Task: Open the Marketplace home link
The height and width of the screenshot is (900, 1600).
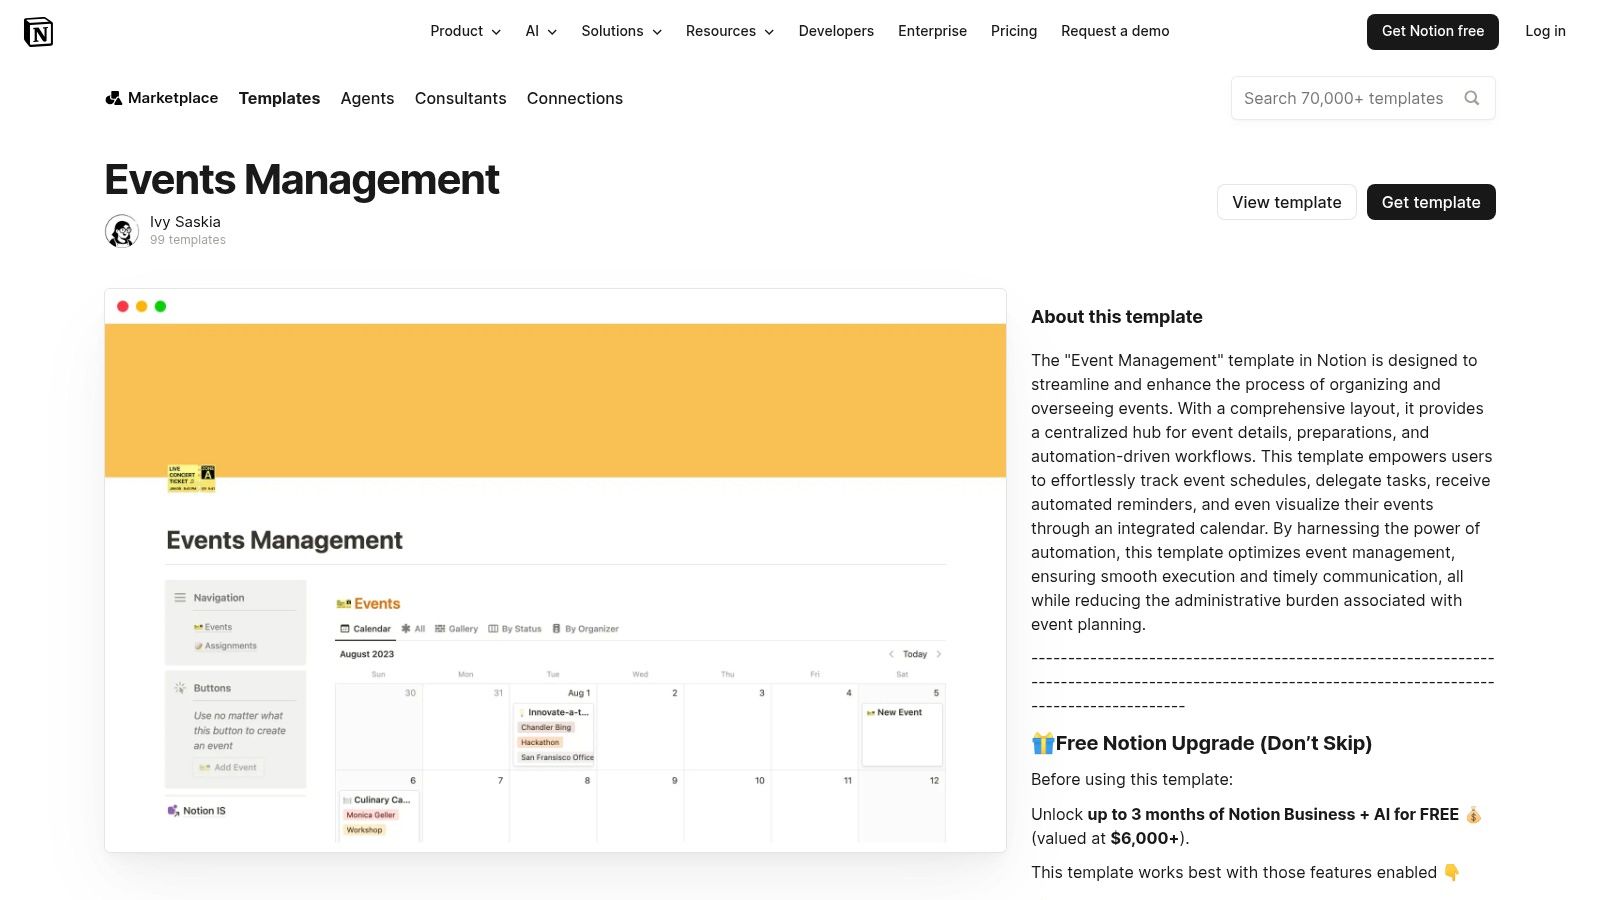Action: point(162,98)
